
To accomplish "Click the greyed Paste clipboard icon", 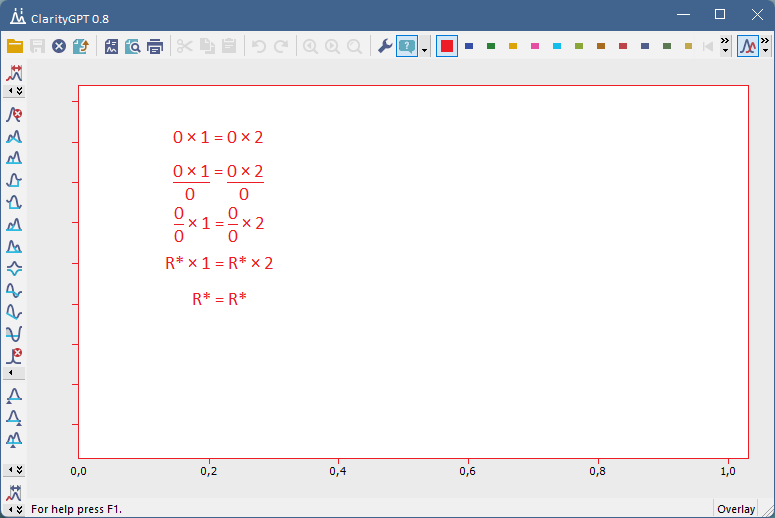I will [x=229, y=46].
